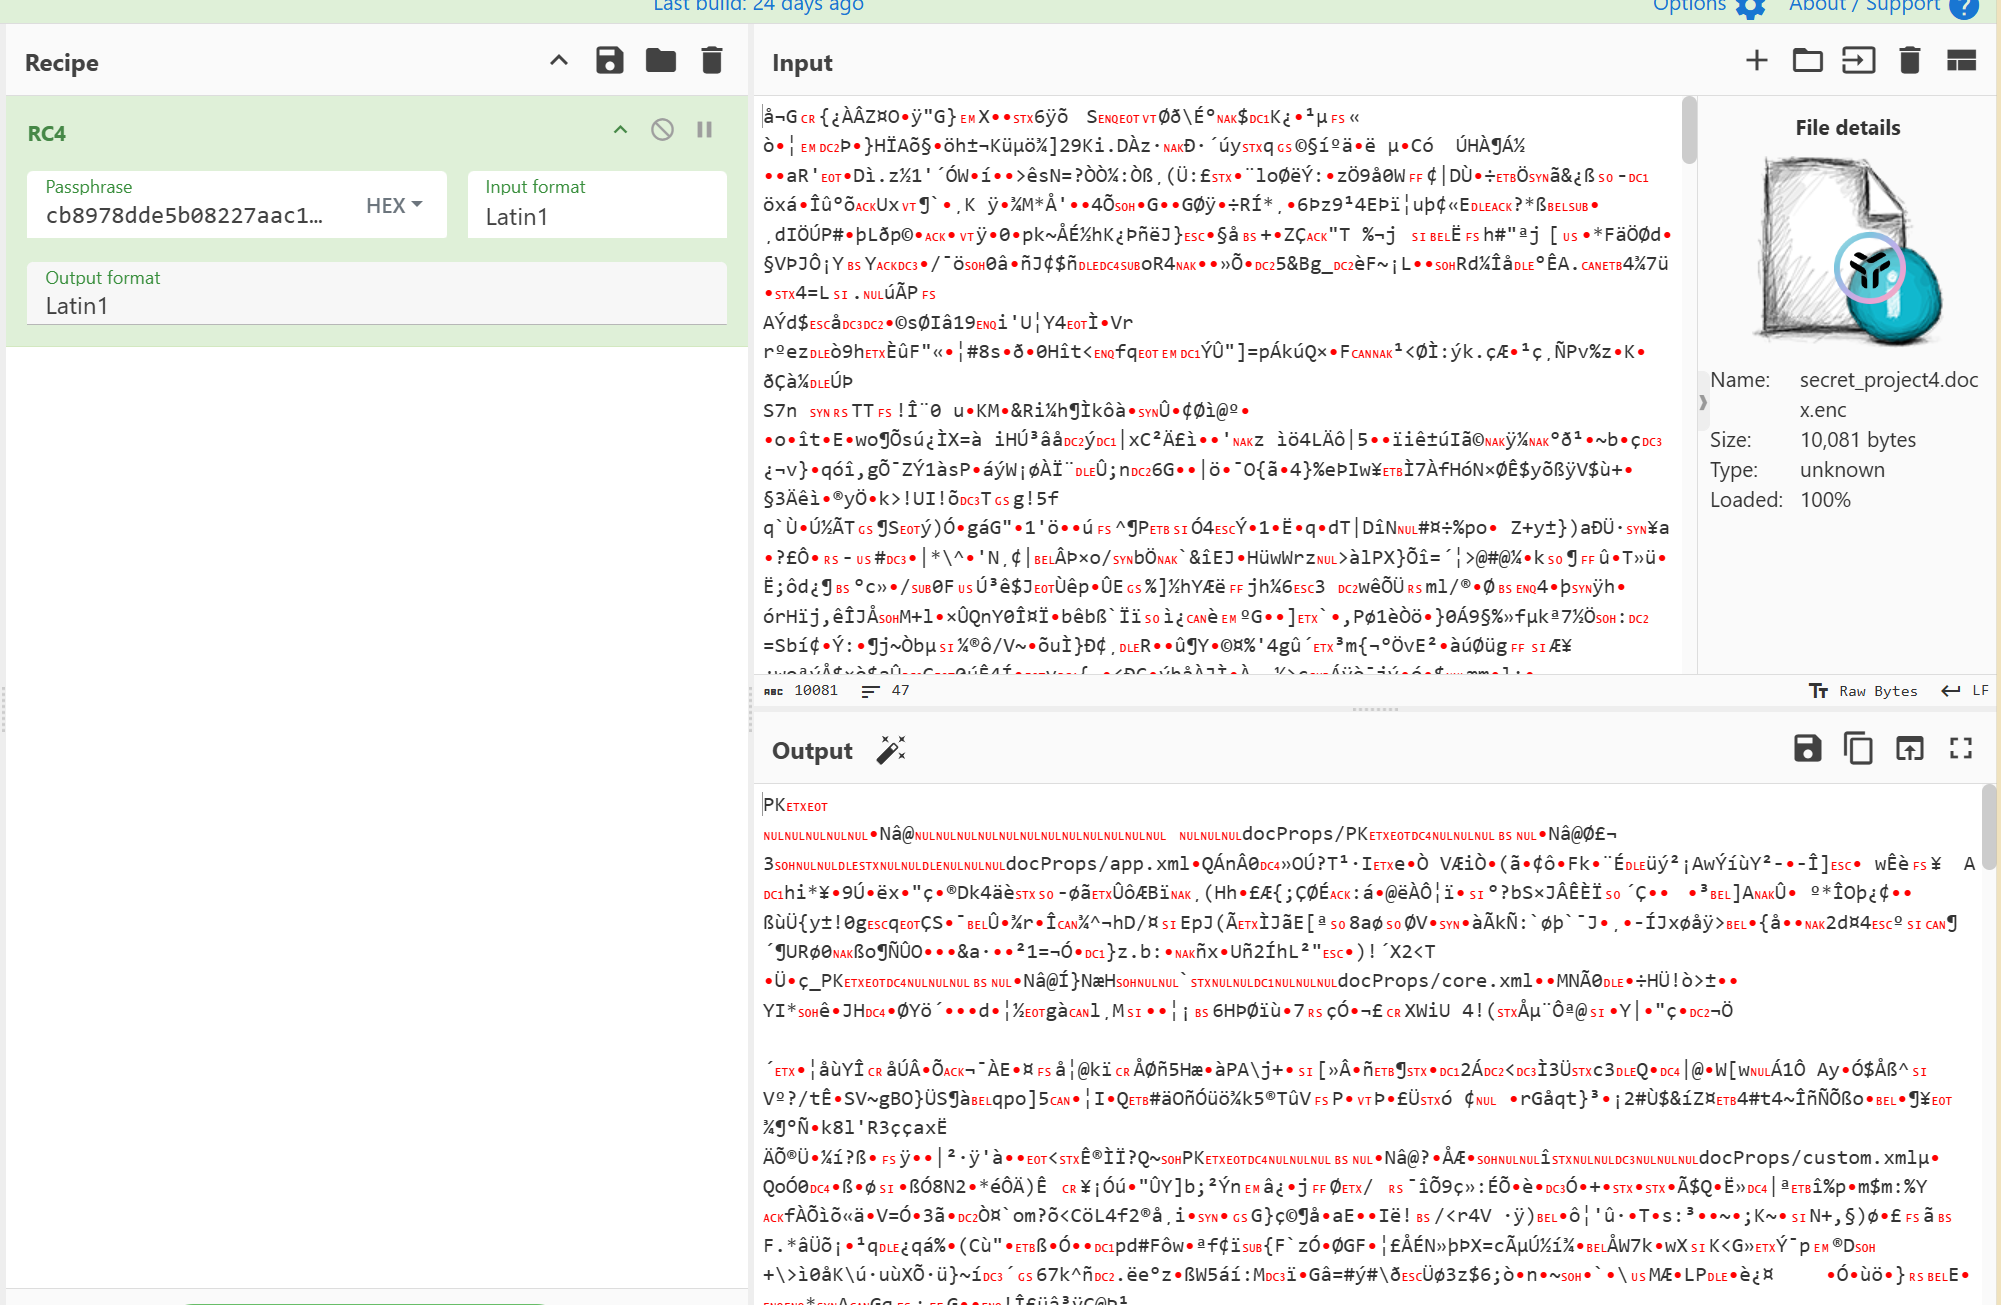Screen dimensions: 2001x1305
Task: Click the File details heading
Action: [1848, 128]
